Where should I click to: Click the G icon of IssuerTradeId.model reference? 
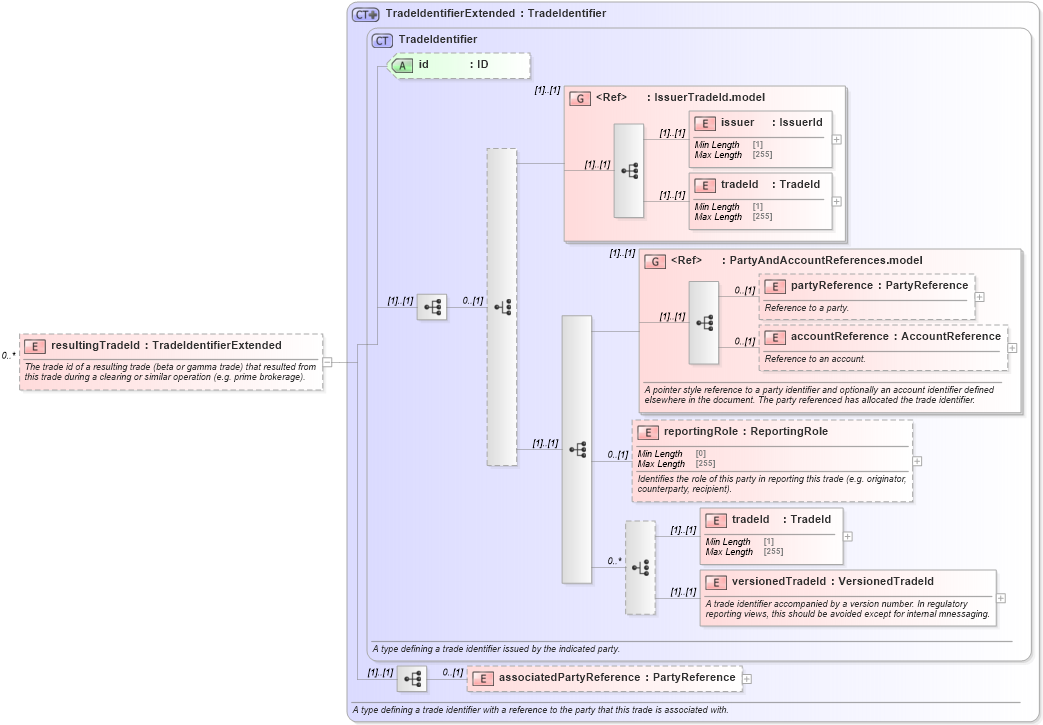coord(578,97)
